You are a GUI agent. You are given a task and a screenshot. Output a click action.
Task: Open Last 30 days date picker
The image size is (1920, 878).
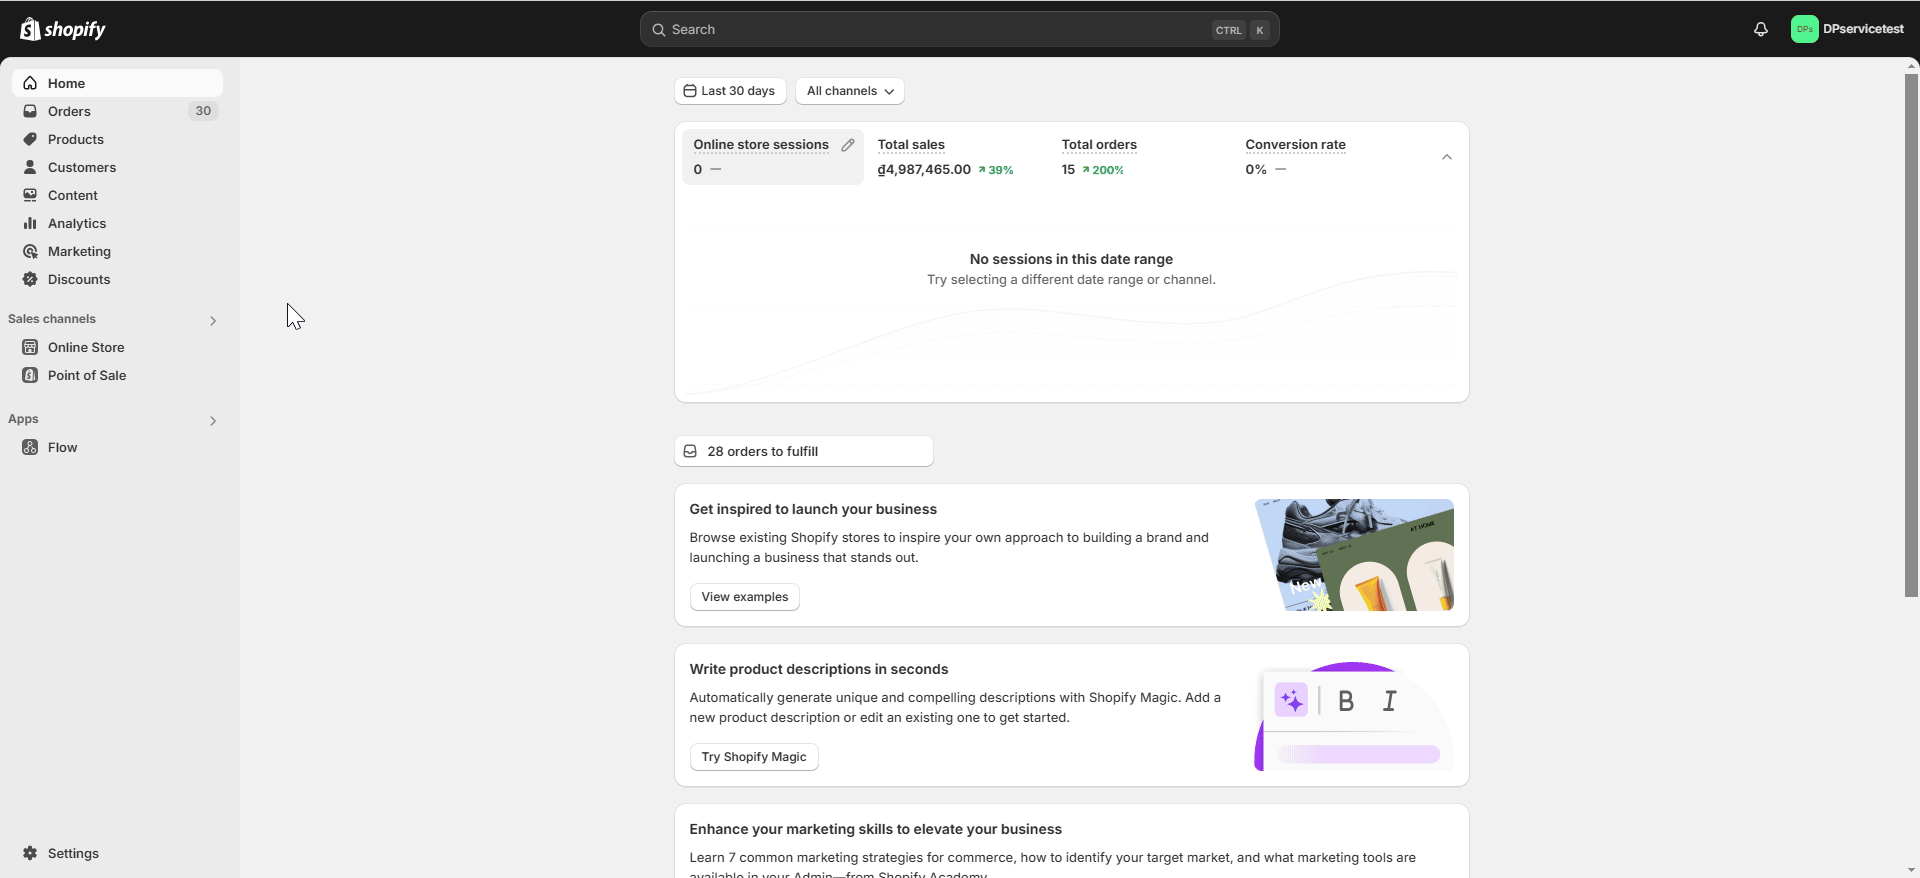click(x=730, y=91)
